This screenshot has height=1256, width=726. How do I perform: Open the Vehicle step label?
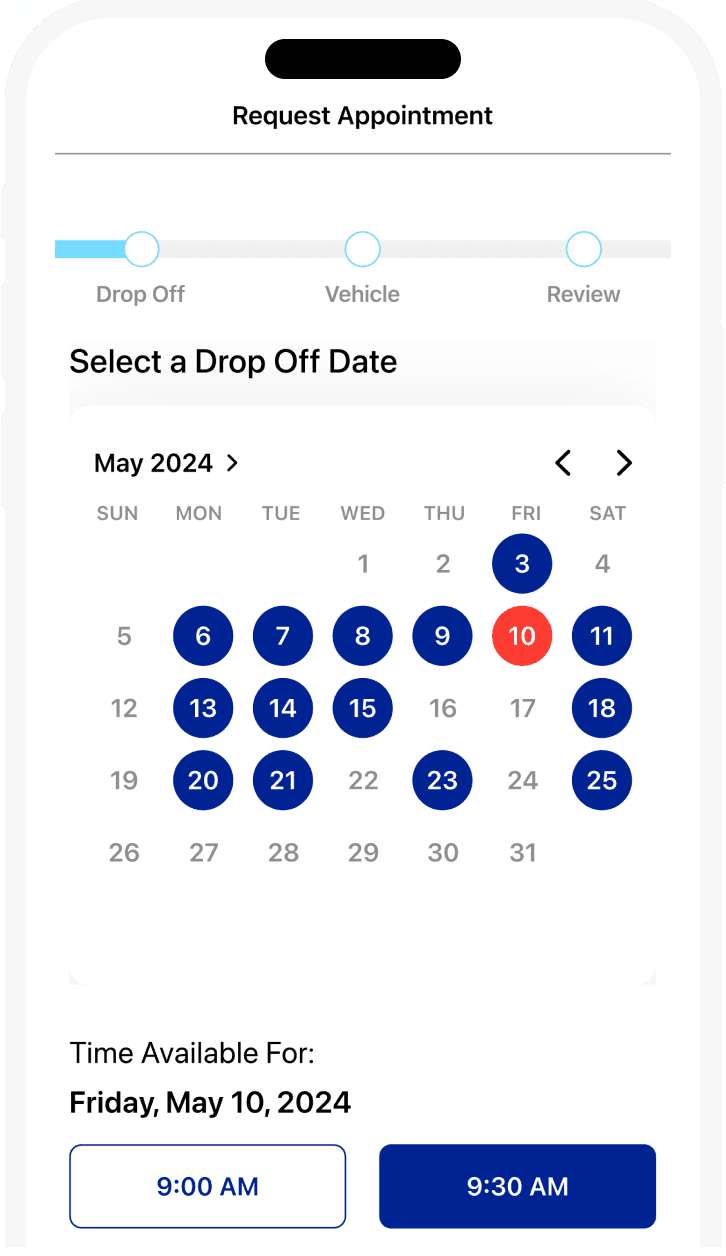point(362,294)
